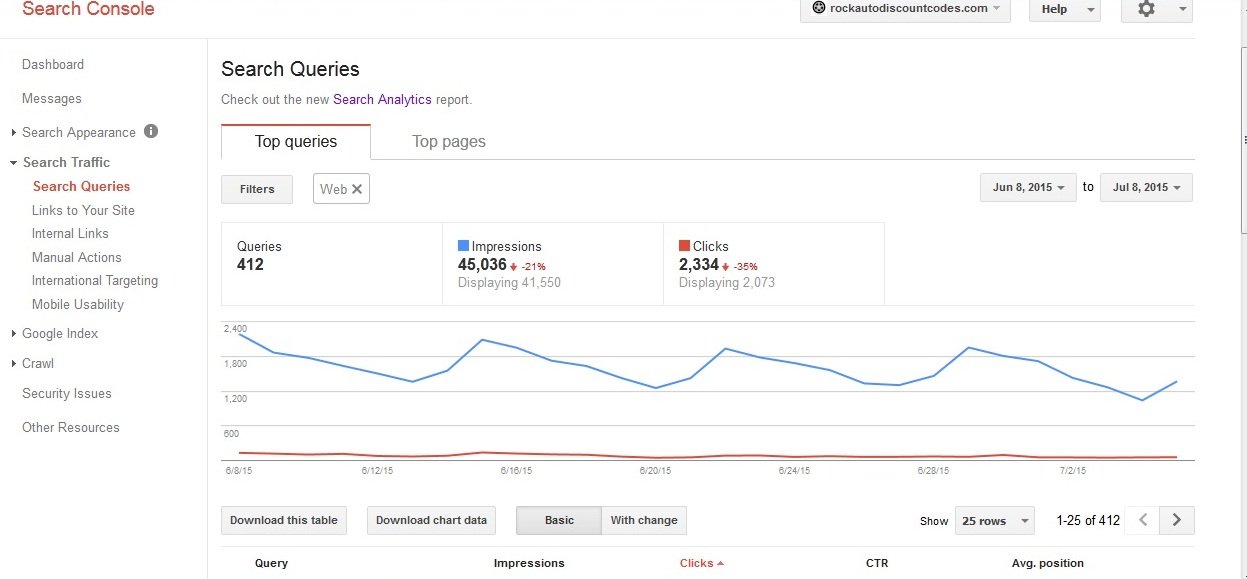Screen dimensions: 1247x579
Task: Open the Jun 8, 2015 start date dropdown
Action: [1028, 188]
